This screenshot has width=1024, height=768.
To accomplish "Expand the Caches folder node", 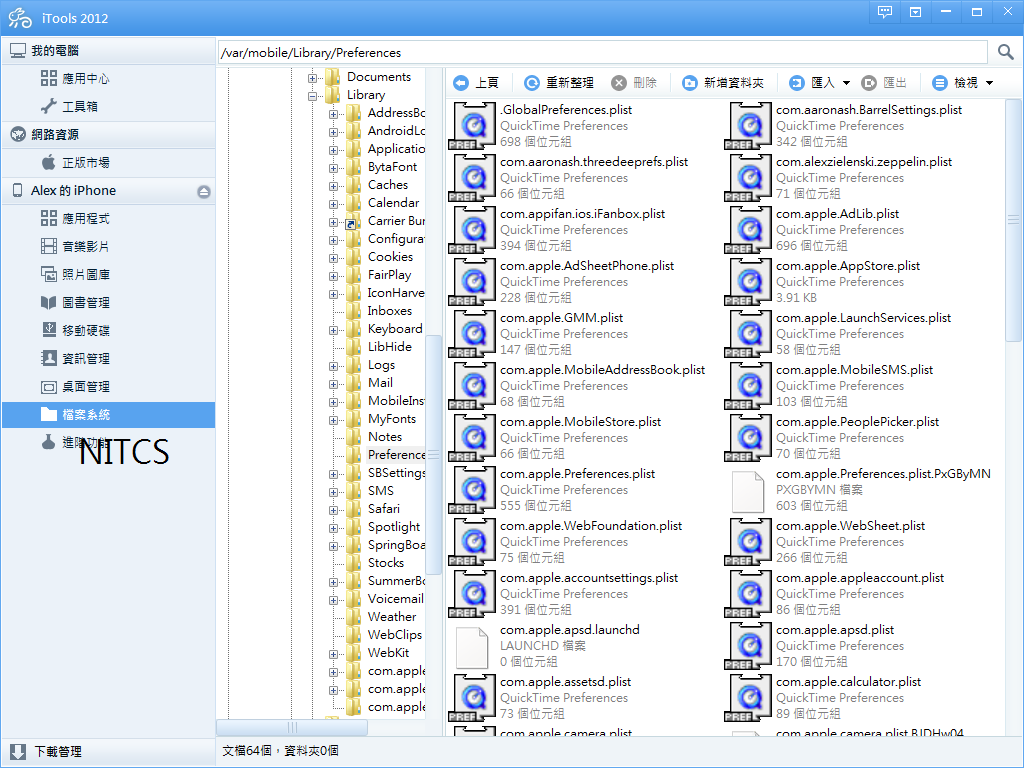I will [333, 186].
